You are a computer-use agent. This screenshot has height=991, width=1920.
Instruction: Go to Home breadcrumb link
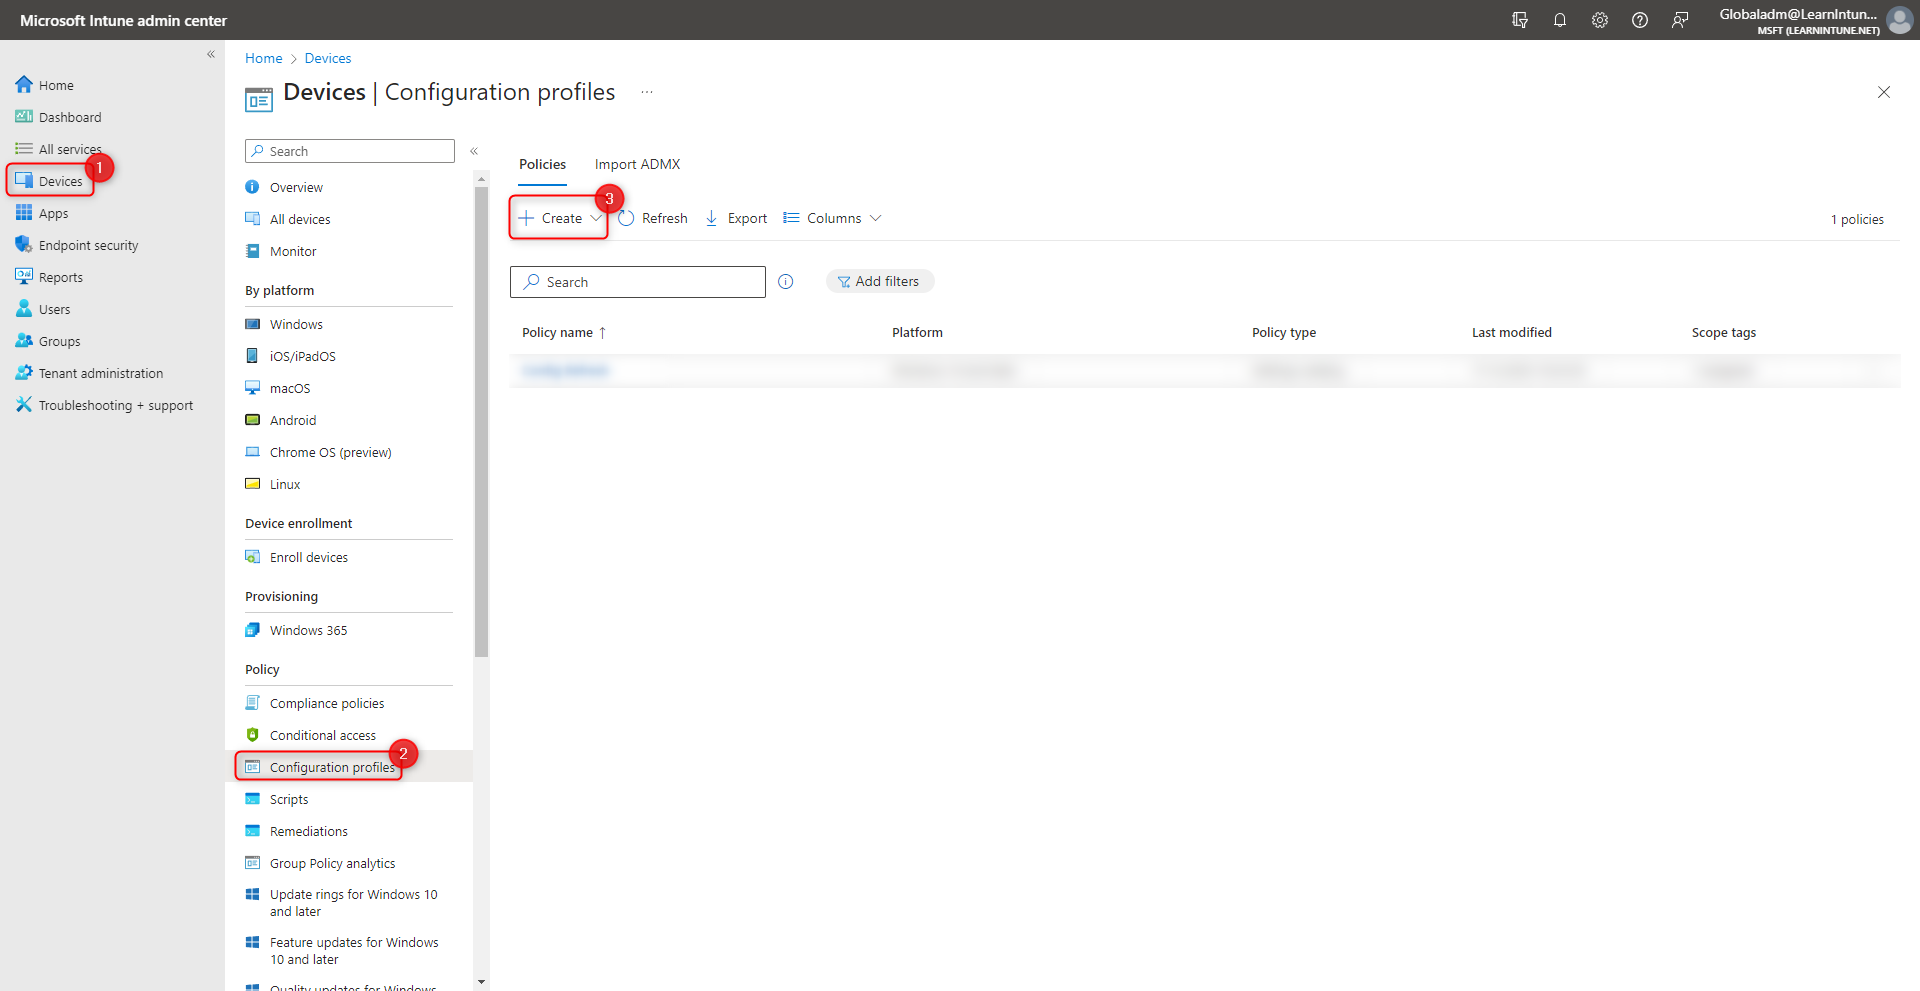[264, 58]
